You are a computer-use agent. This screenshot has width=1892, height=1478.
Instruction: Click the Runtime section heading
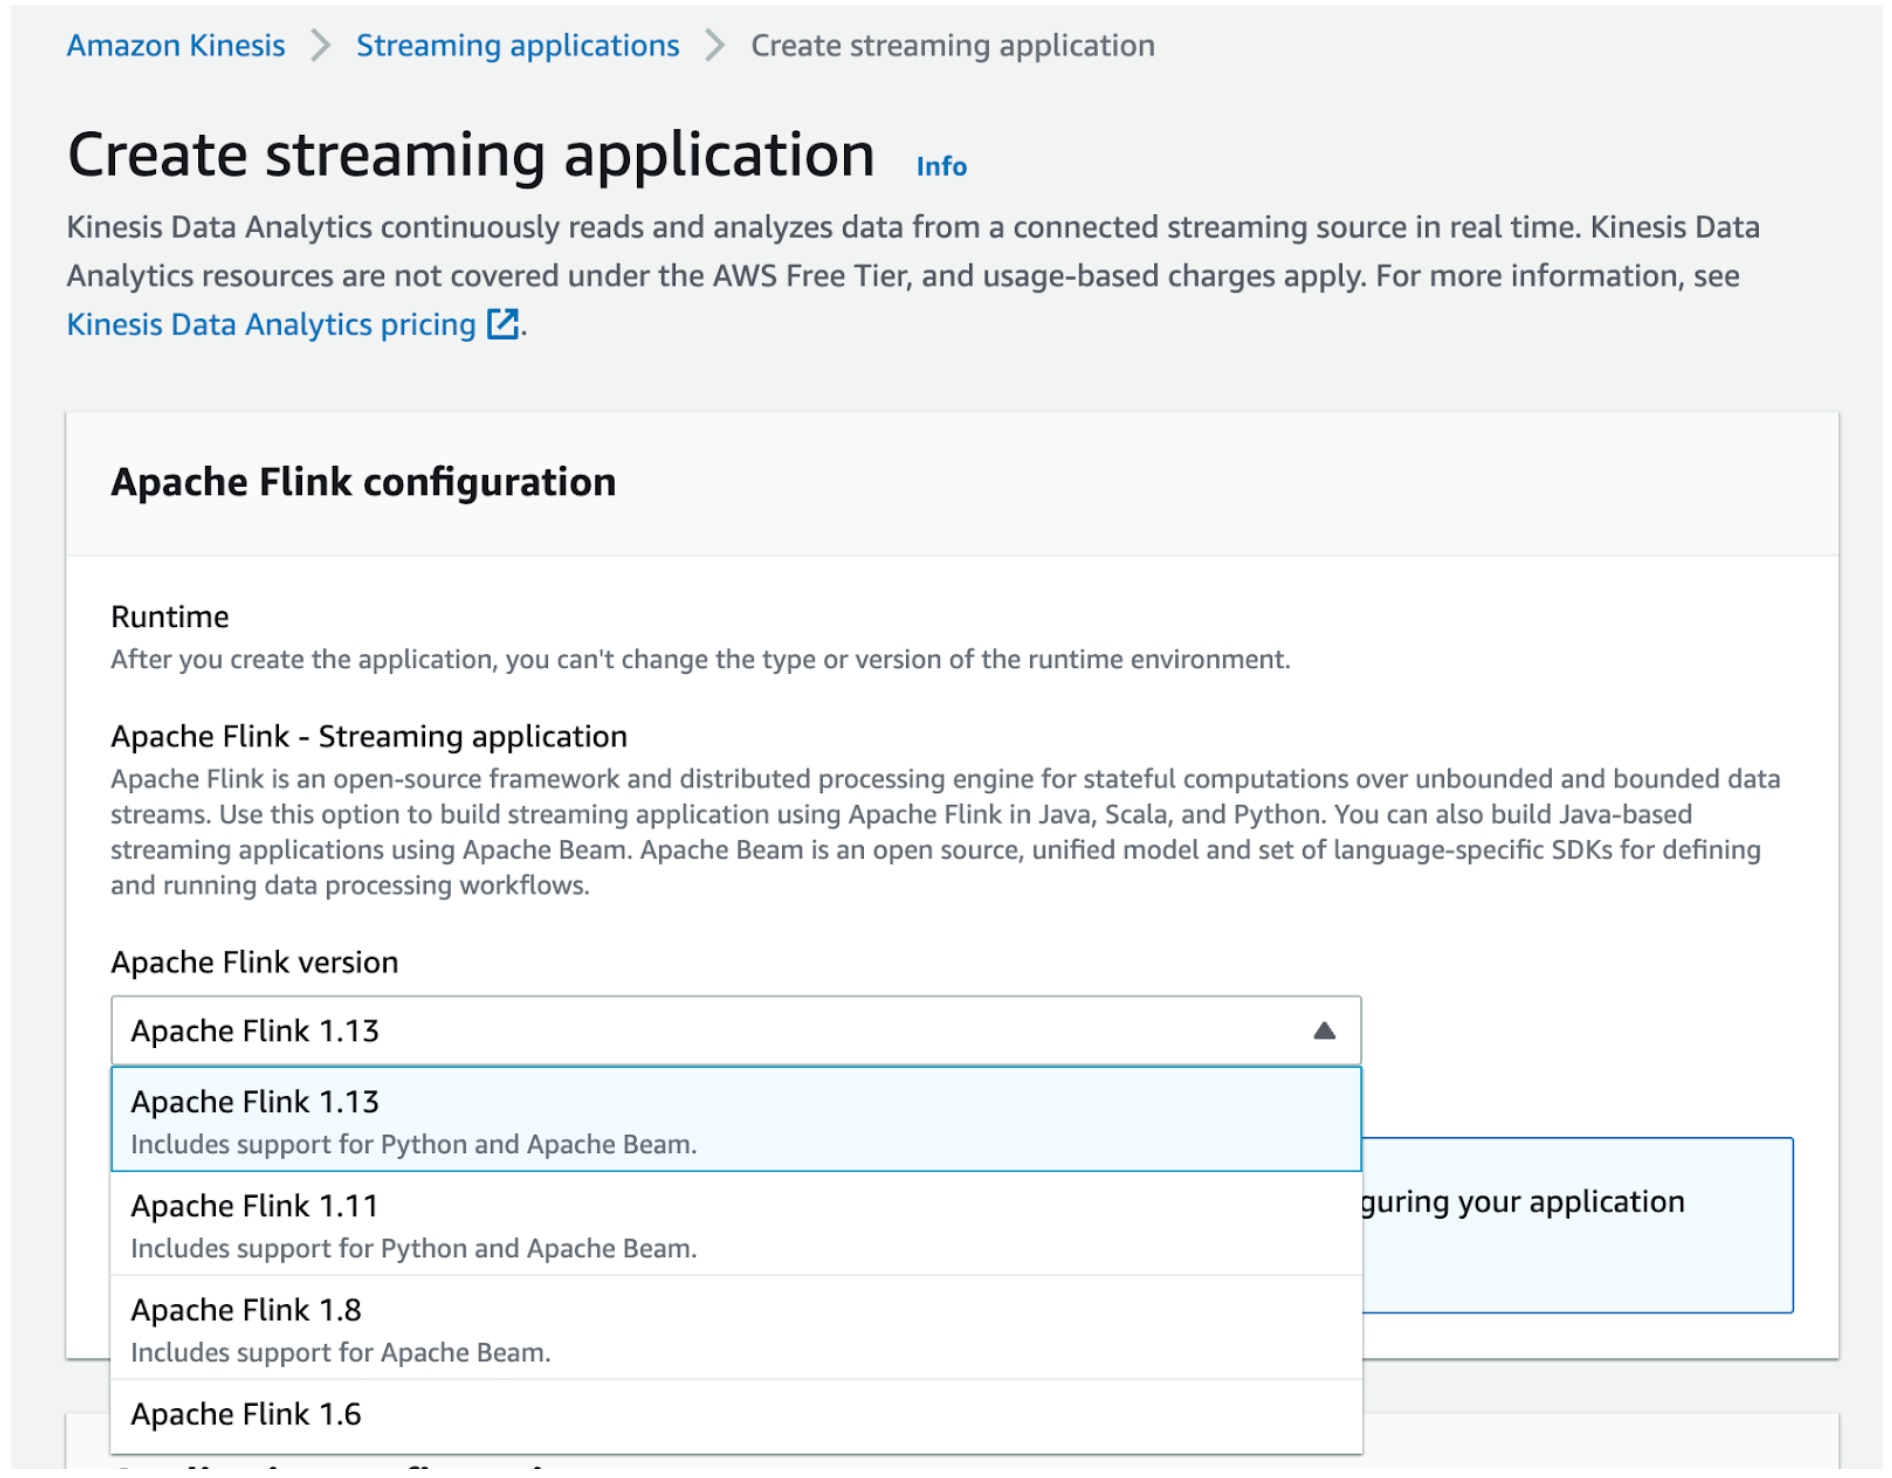(169, 617)
